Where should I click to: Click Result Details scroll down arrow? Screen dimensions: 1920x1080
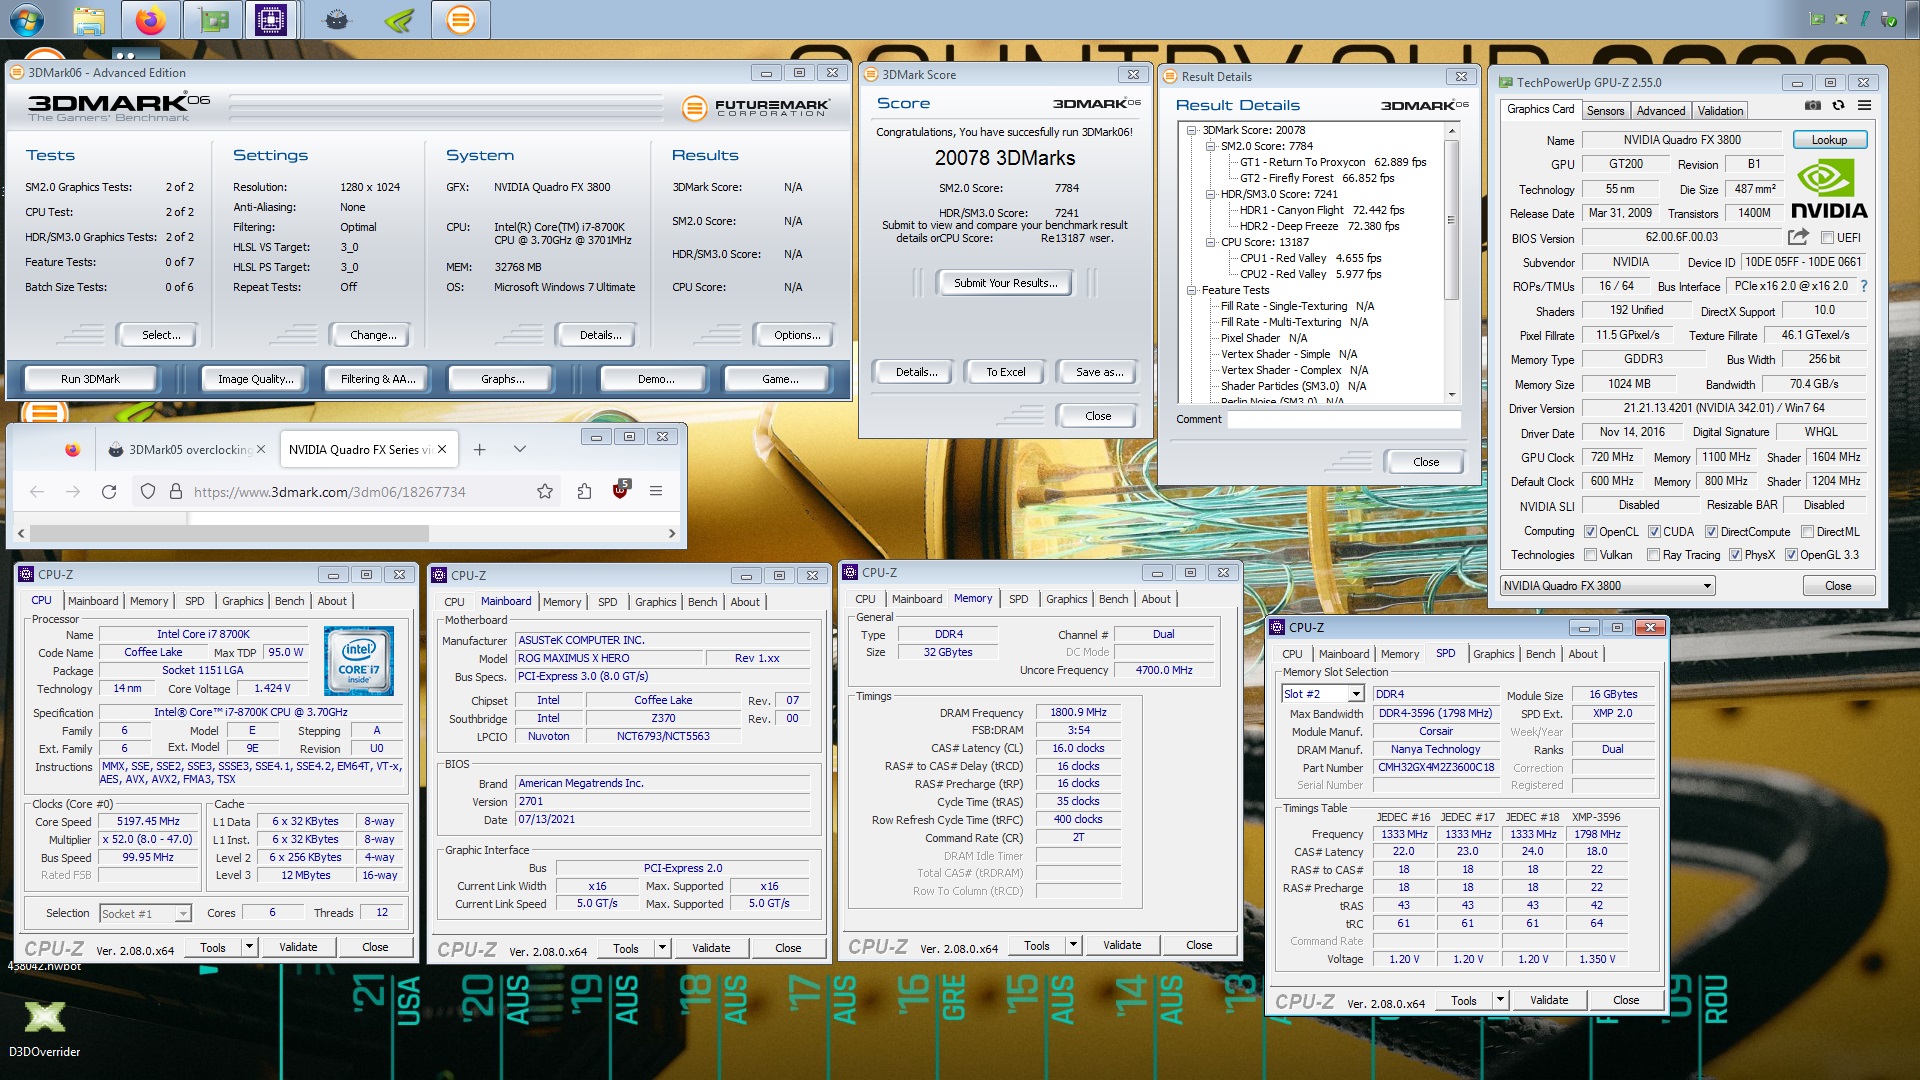pos(1452,396)
